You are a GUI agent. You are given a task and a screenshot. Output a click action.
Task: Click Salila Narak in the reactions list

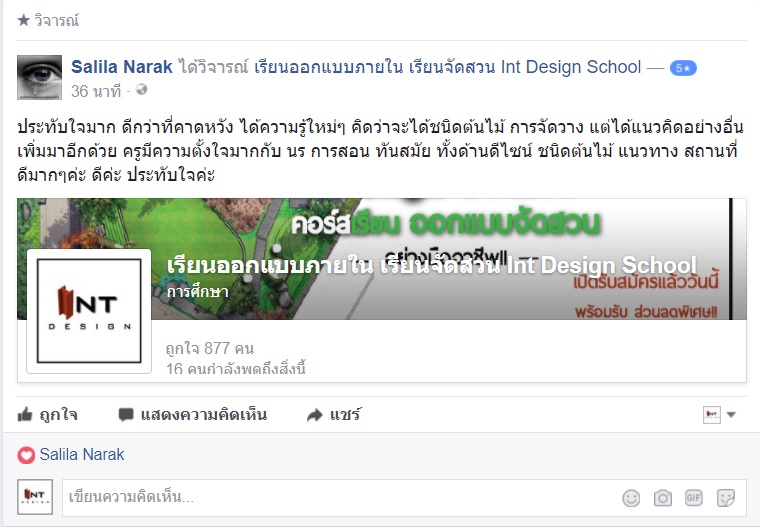click(81, 454)
